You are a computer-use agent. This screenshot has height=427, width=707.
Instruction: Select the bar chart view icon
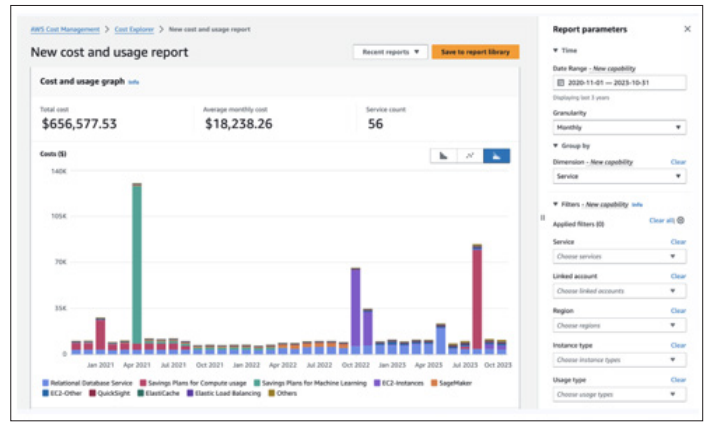click(443, 156)
